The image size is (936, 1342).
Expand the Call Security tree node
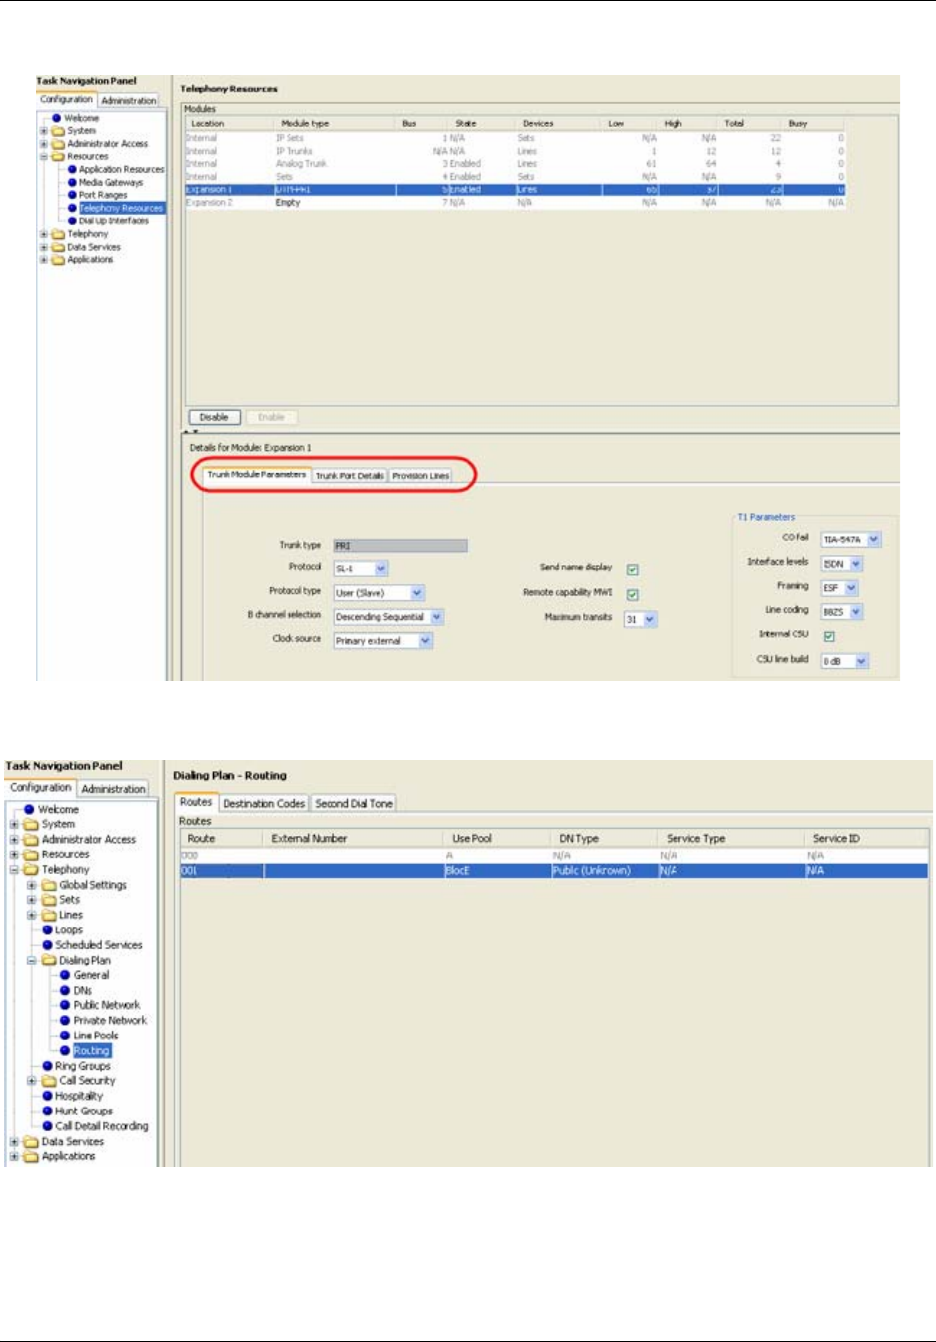pyautogui.click(x=32, y=1081)
